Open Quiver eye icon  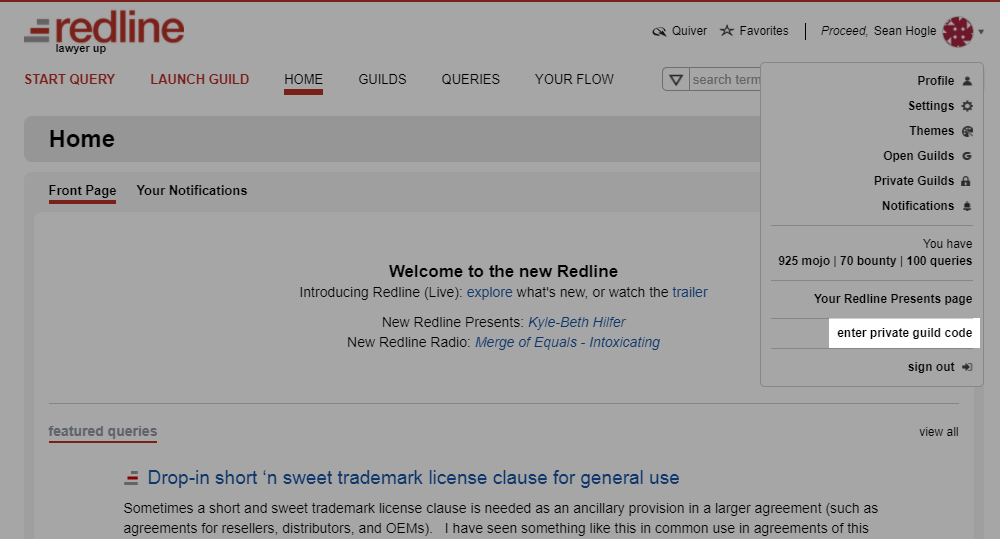(x=659, y=31)
